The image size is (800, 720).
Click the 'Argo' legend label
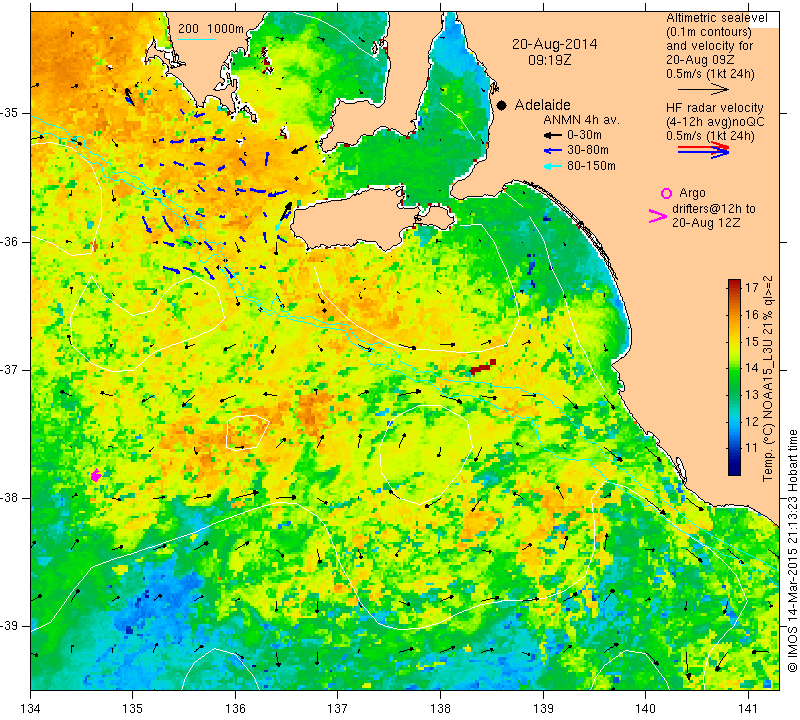click(692, 193)
